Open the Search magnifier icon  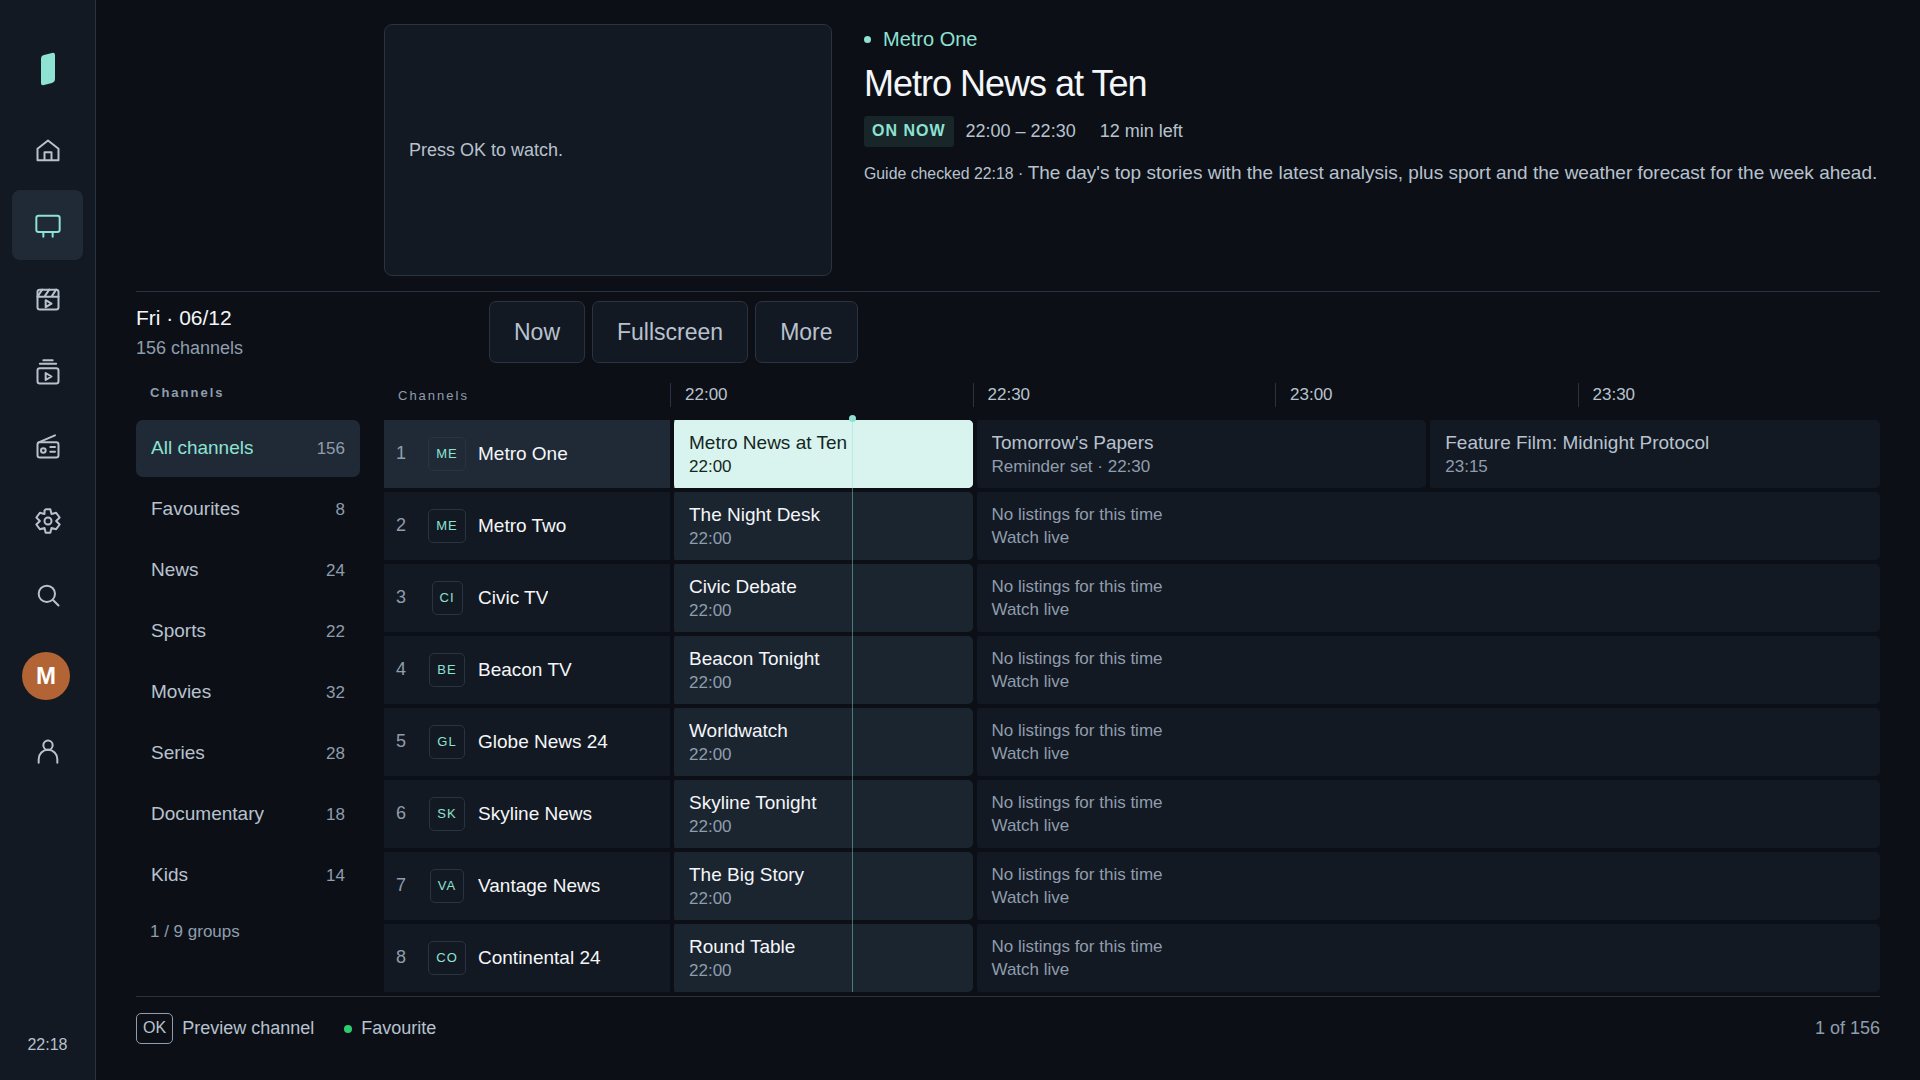(x=47, y=596)
